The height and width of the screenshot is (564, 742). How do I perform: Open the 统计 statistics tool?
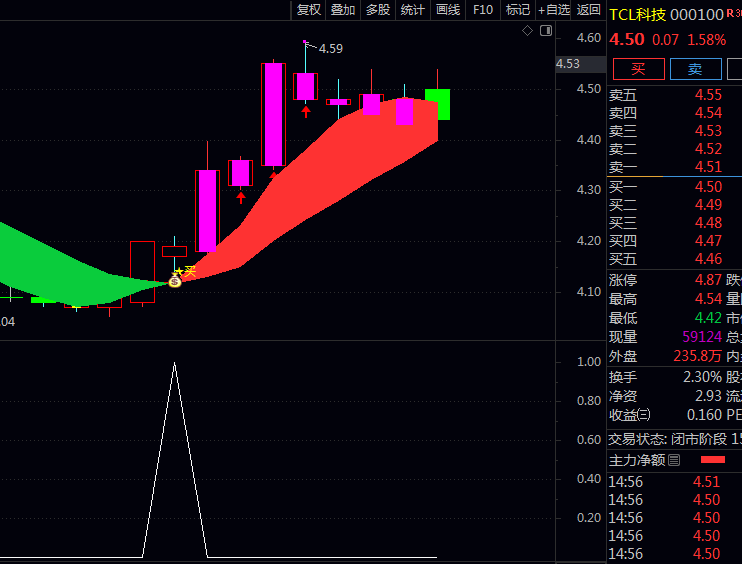pyautogui.click(x=413, y=10)
